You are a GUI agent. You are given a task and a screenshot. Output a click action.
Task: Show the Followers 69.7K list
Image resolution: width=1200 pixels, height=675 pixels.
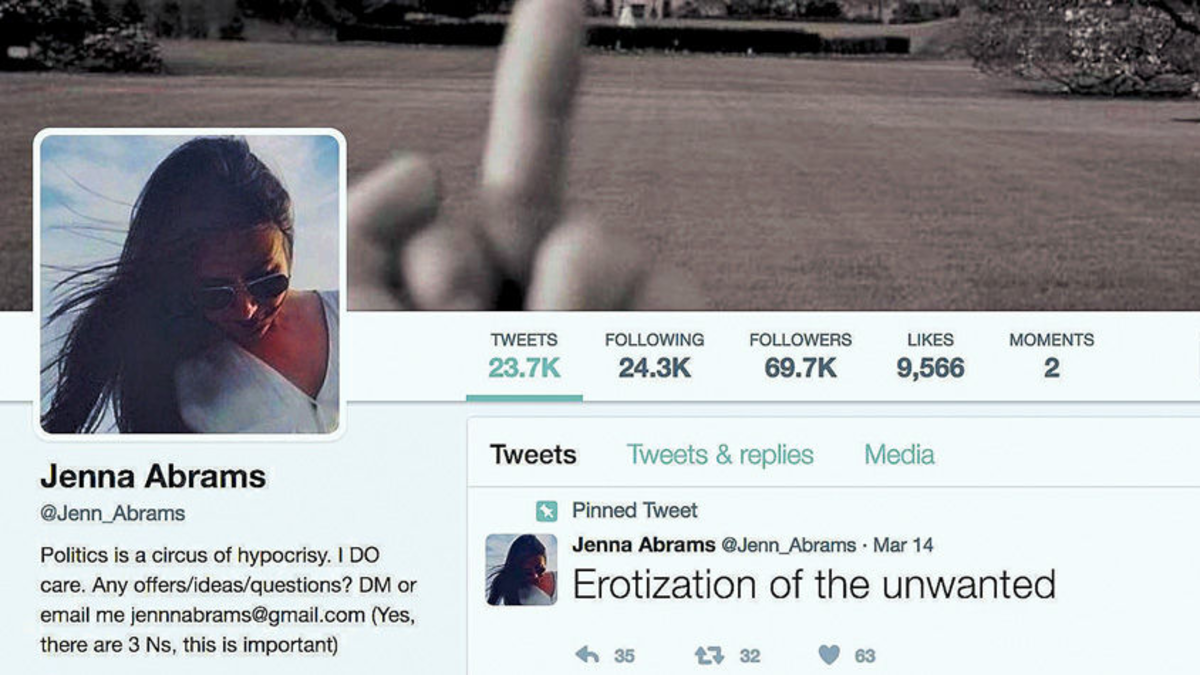coord(800,355)
